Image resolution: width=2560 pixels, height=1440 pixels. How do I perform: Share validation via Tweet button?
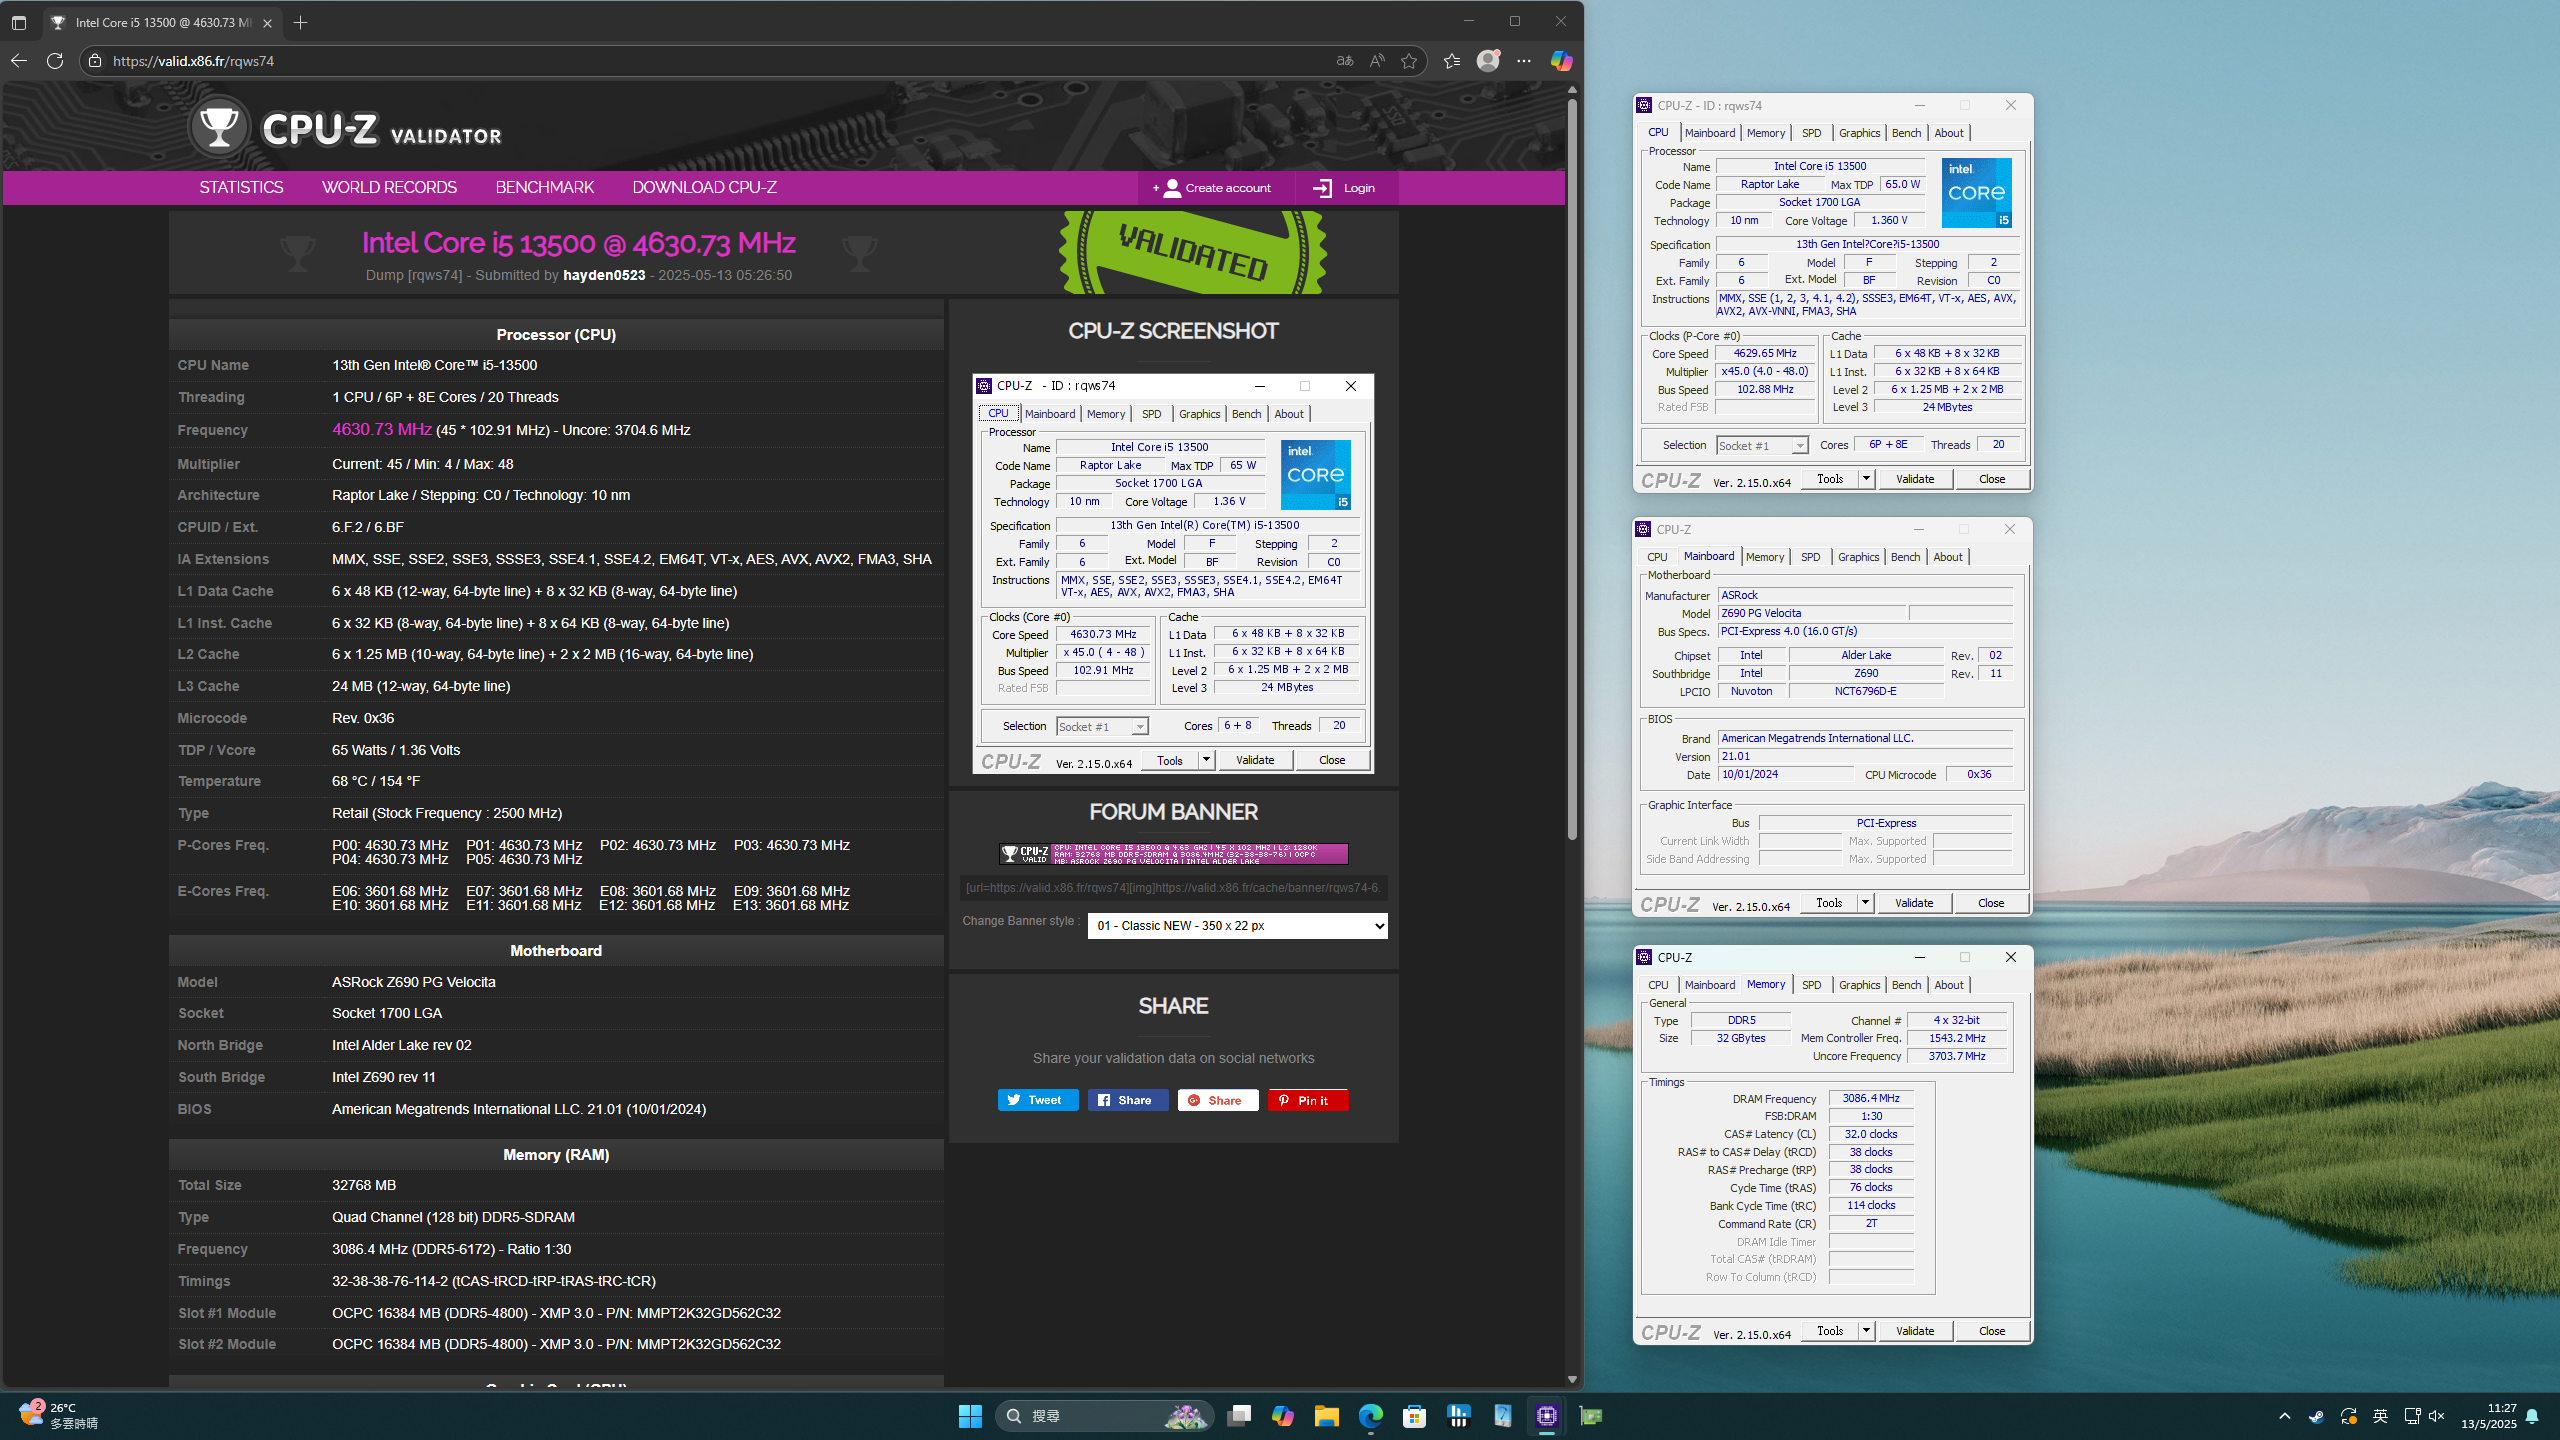[x=1038, y=1100]
